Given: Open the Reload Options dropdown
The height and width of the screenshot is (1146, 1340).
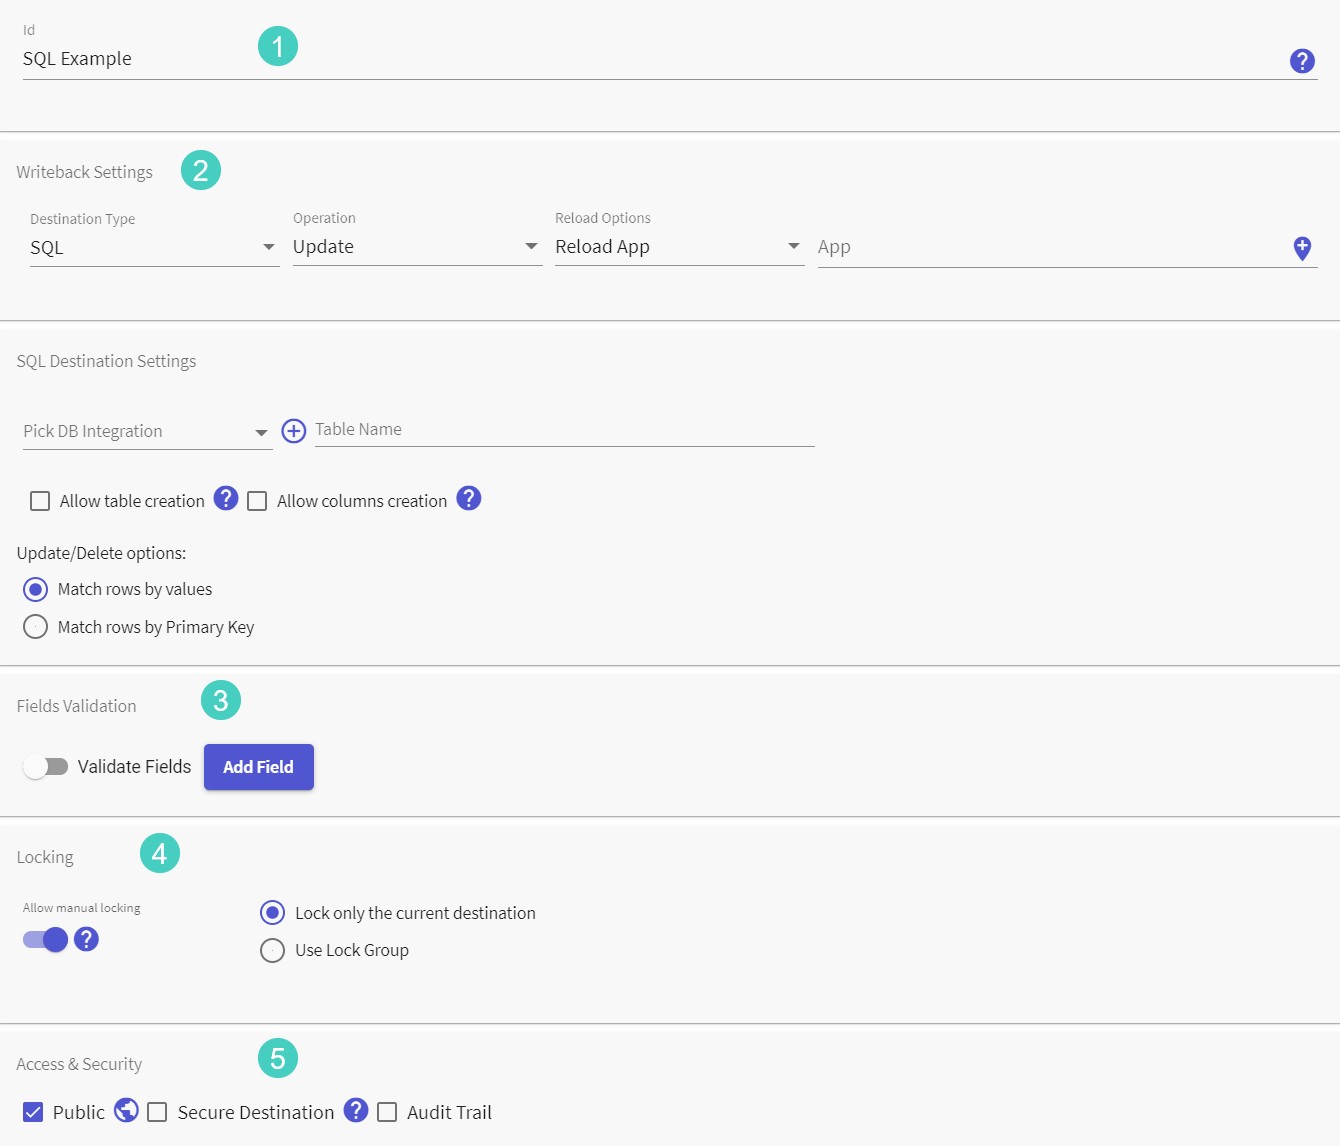Looking at the screenshot, I should tap(680, 247).
